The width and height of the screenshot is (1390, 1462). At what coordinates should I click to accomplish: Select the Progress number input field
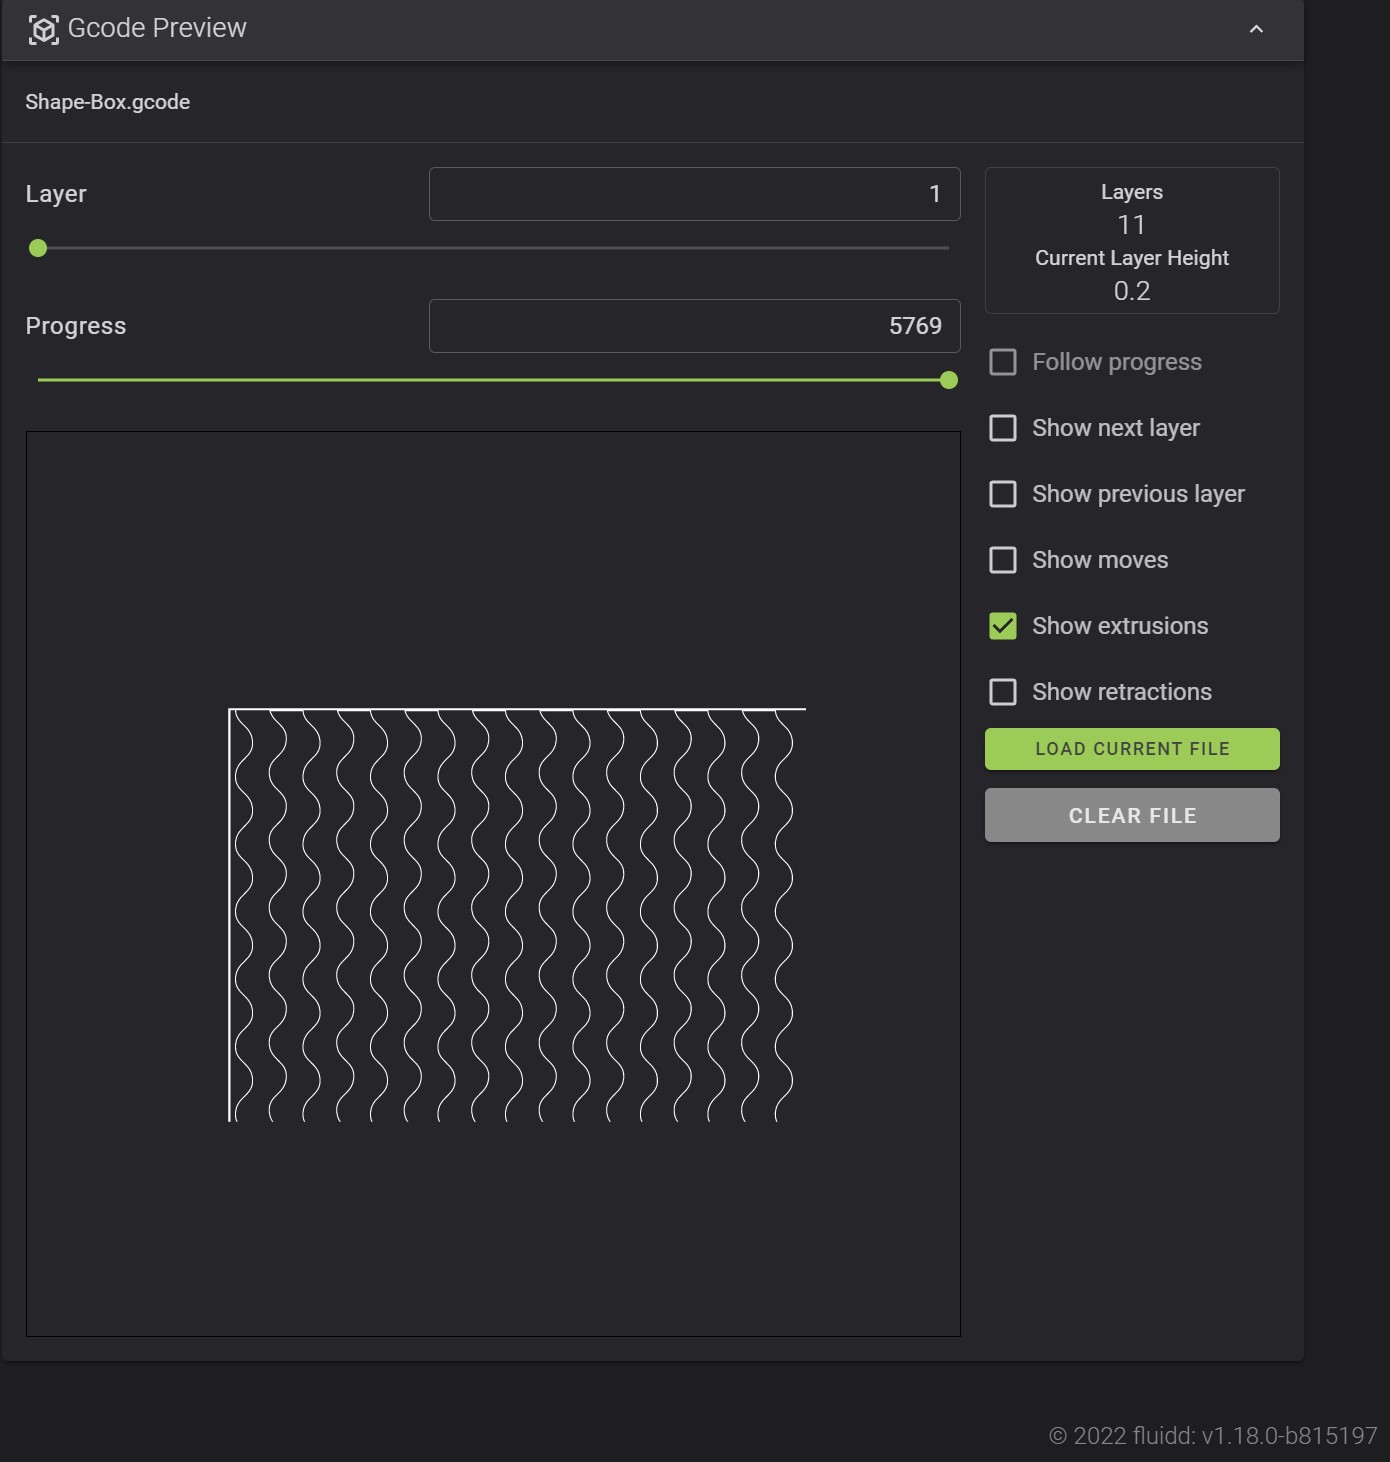(694, 325)
